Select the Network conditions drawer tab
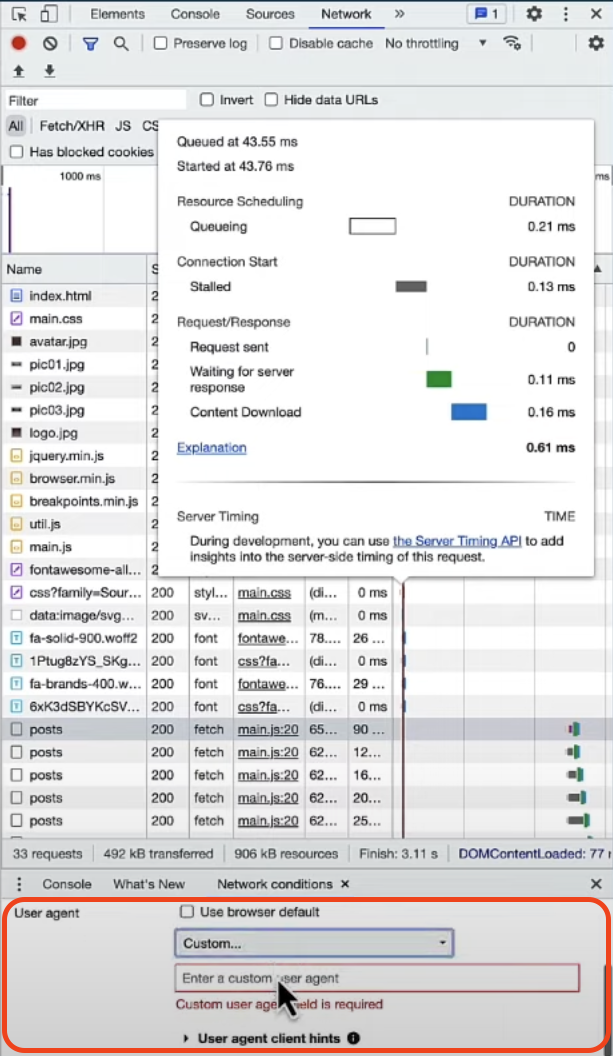The image size is (613, 1056). pyautogui.click(x=275, y=884)
